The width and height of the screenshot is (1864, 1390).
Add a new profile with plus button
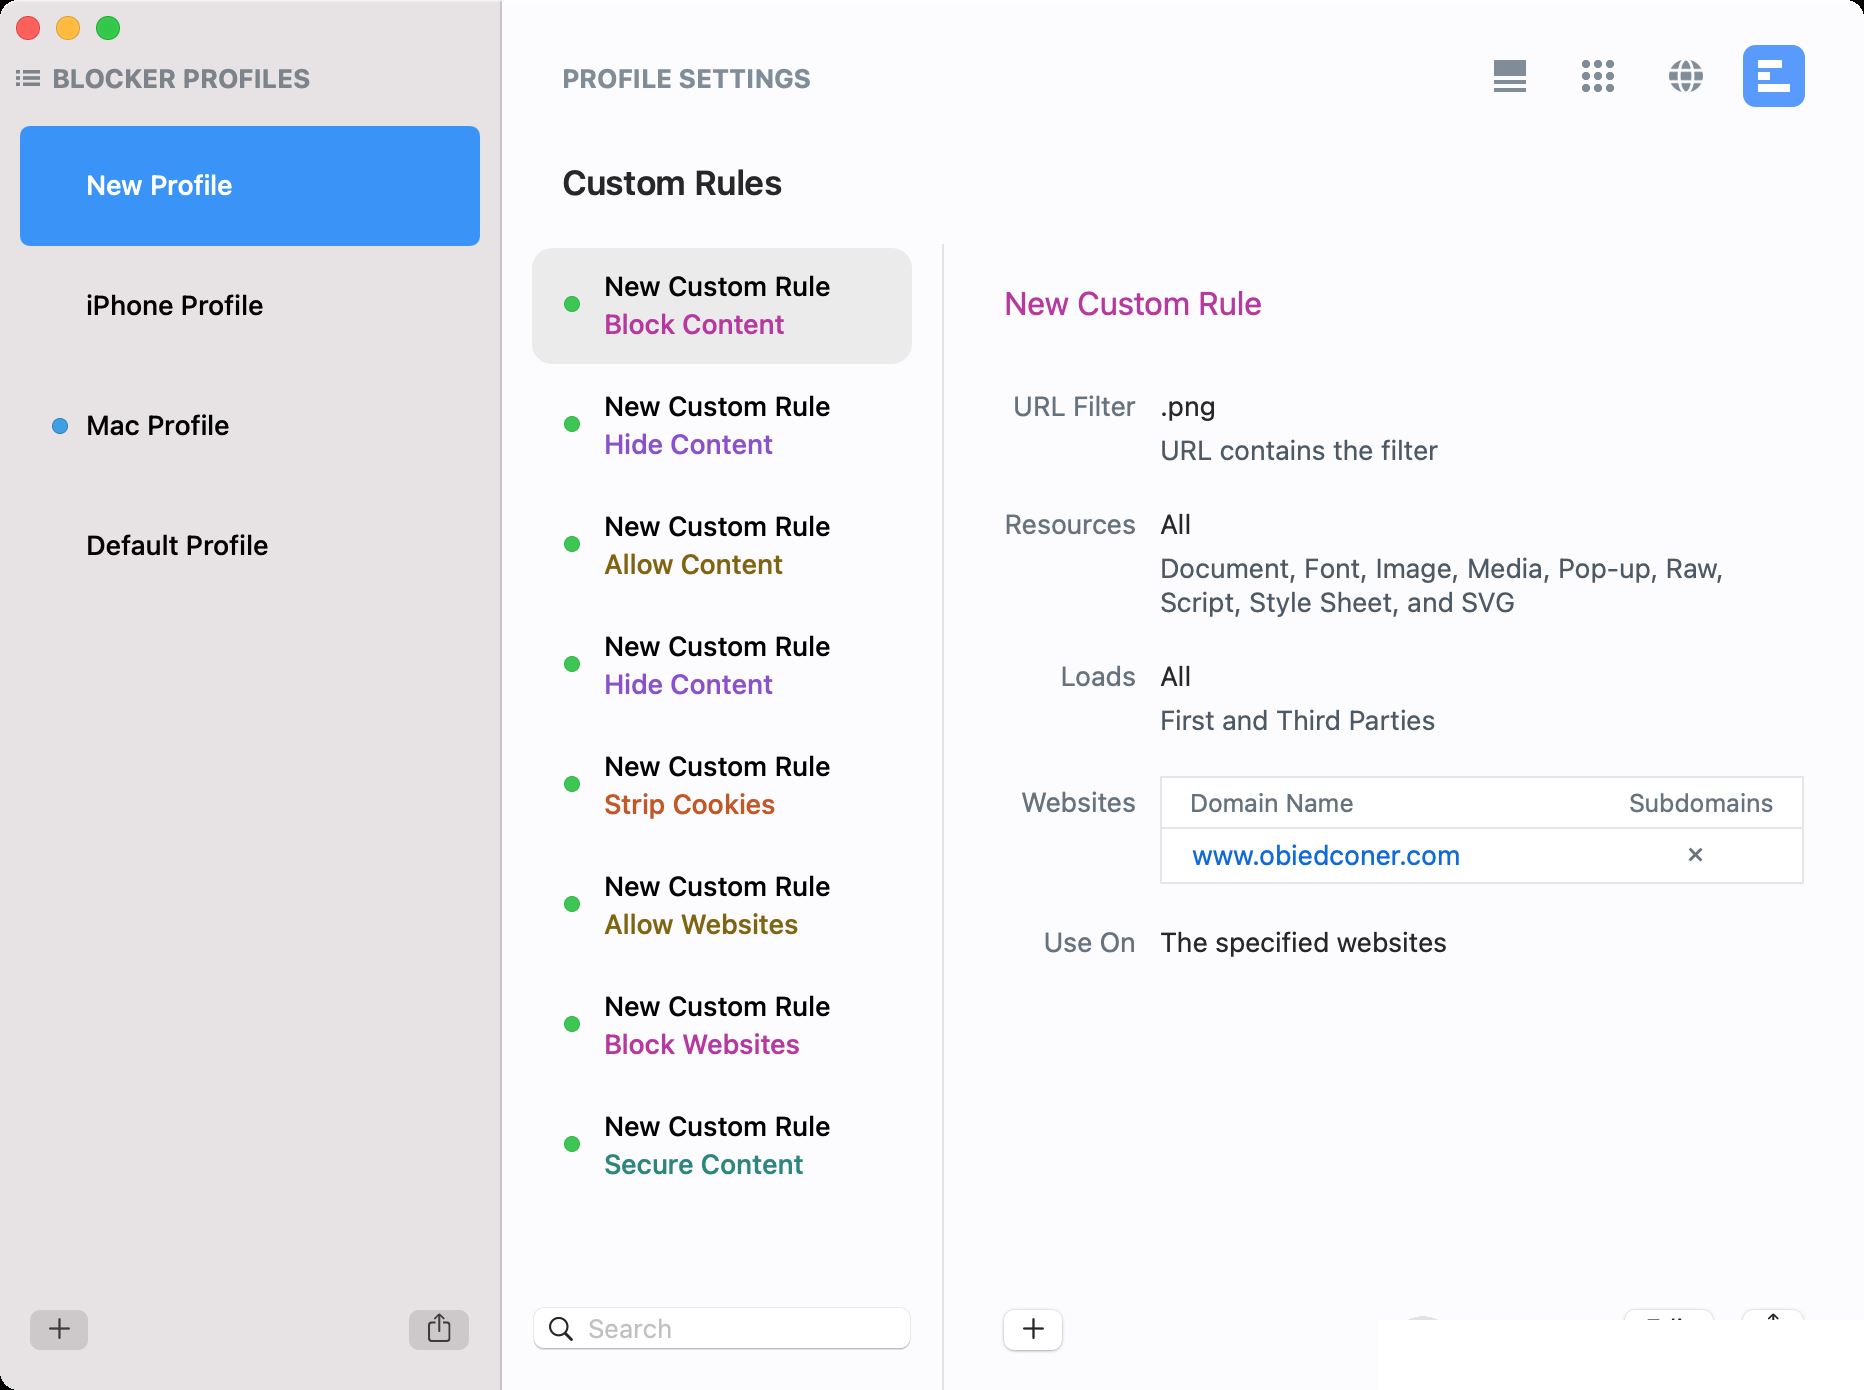tap(59, 1329)
